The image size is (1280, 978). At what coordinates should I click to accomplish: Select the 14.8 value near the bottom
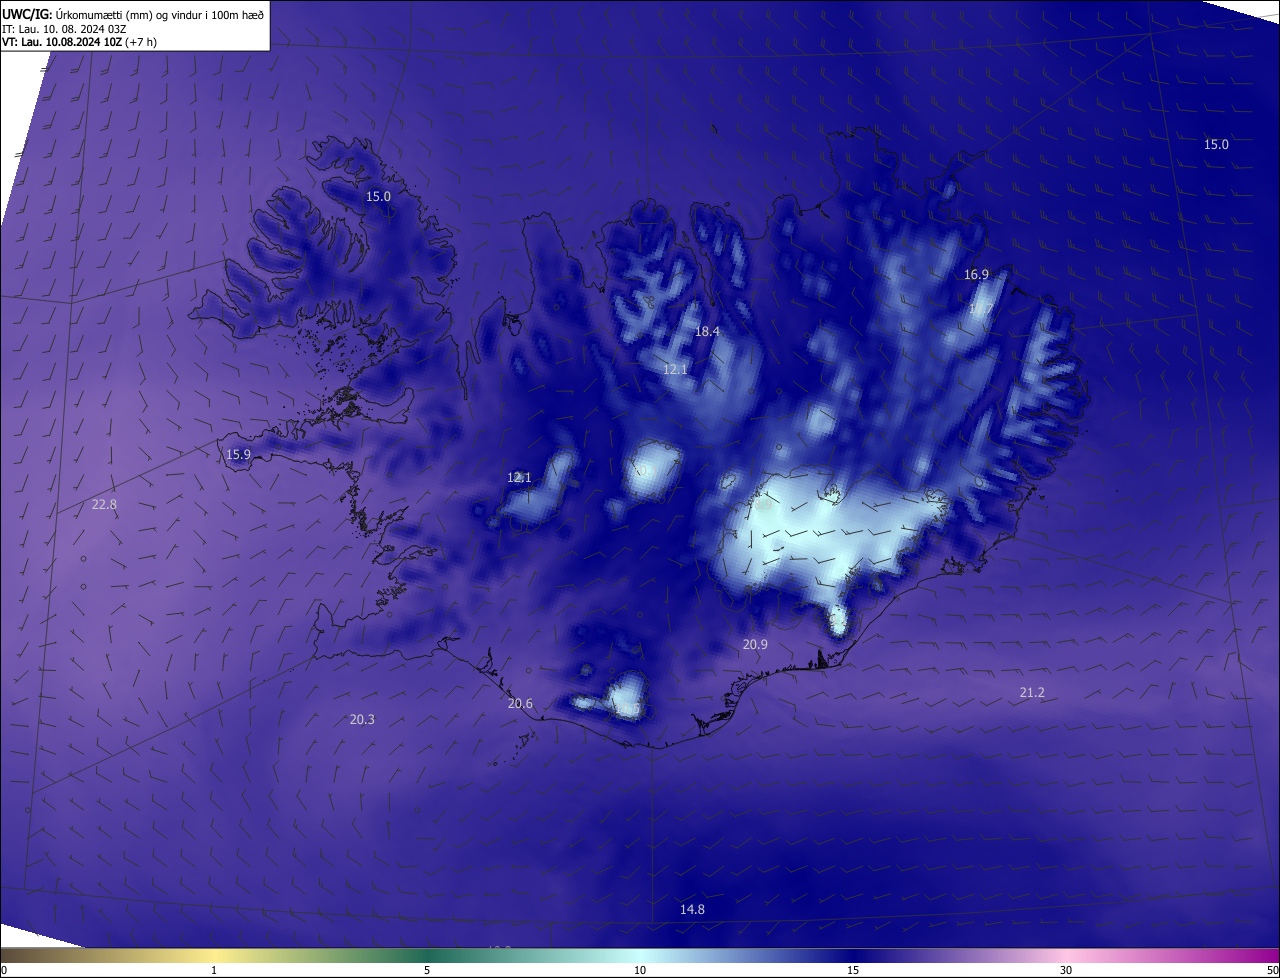click(x=692, y=910)
